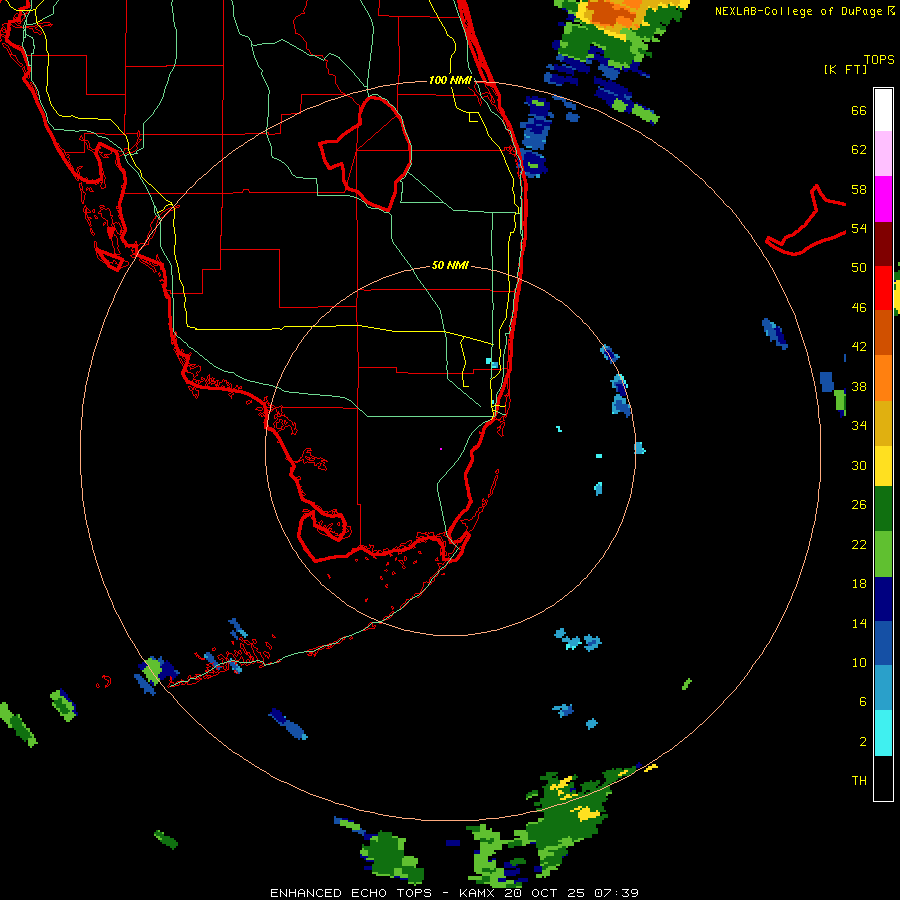Image resolution: width=900 pixels, height=900 pixels.
Task: Click the 50 NMI range ring label
Action: coord(450,265)
